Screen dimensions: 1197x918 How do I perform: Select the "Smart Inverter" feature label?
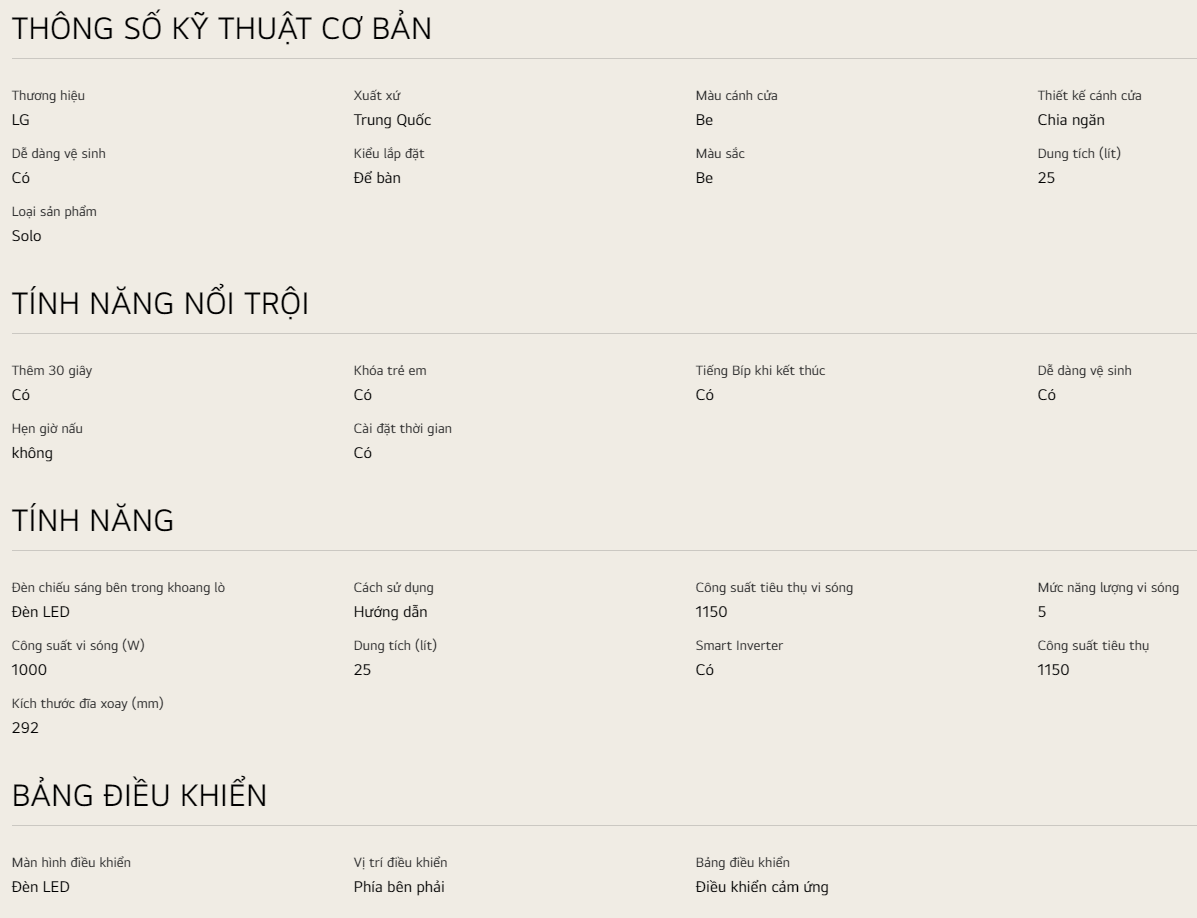[x=739, y=646]
